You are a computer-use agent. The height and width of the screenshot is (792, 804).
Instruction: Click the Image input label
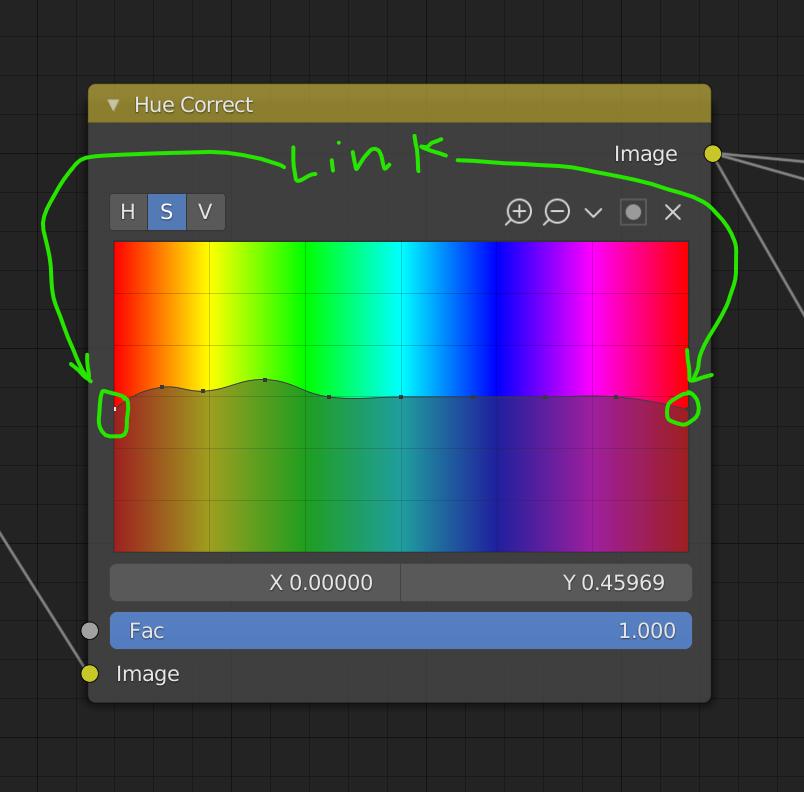pos(148,674)
